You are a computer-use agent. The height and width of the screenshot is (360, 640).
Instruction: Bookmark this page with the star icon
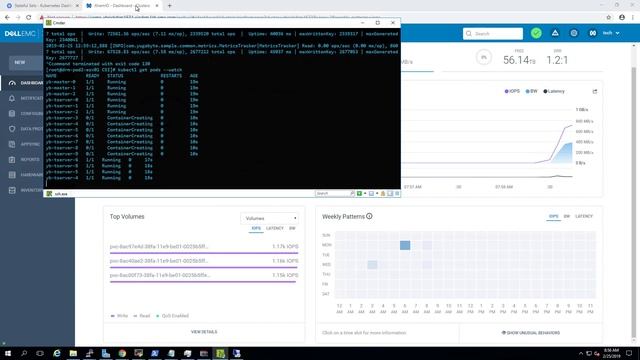coord(609,17)
